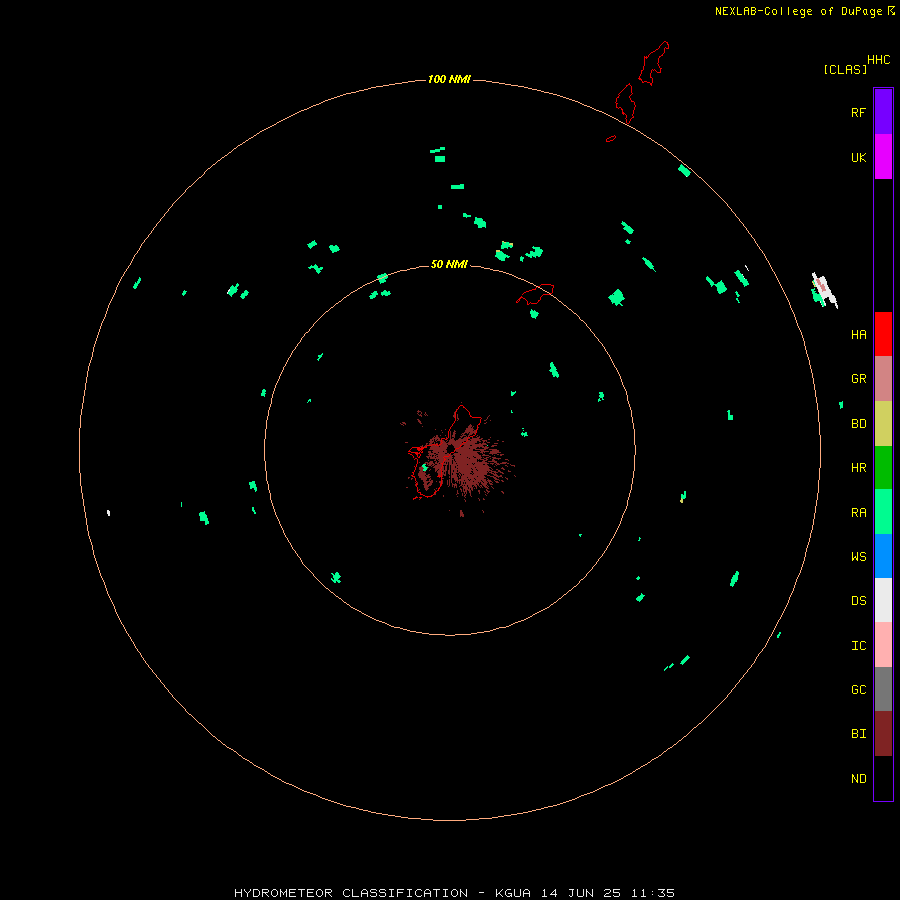Click the BD legend label
900x900 pixels.
coord(858,424)
